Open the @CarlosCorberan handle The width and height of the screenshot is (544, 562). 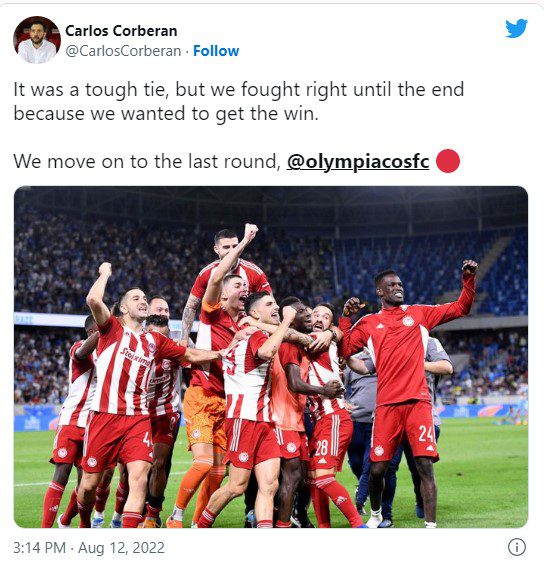coord(123,51)
